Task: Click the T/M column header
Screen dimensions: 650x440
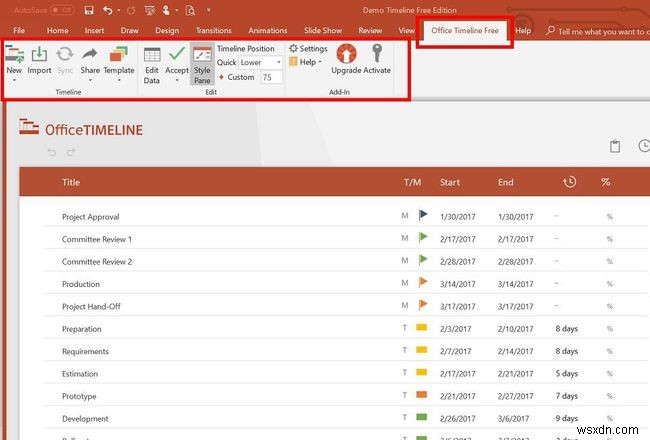Action: click(x=412, y=182)
